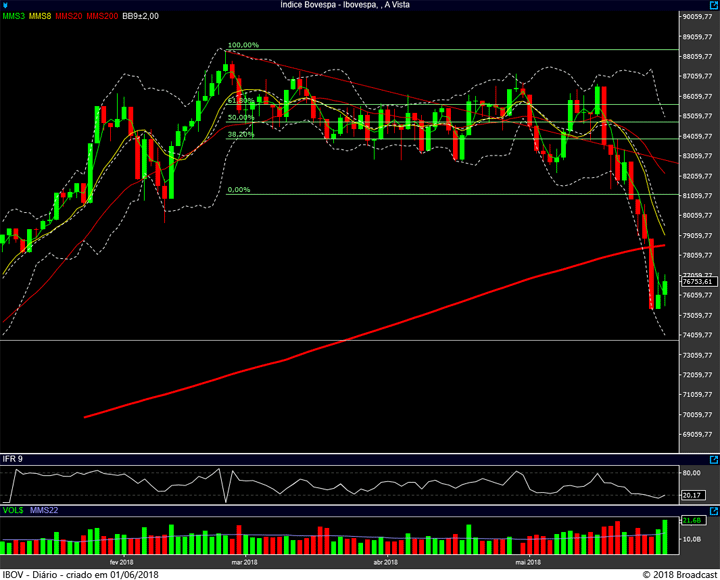Click the MMS22 volume average label
The image size is (720, 580).
click(x=44, y=510)
